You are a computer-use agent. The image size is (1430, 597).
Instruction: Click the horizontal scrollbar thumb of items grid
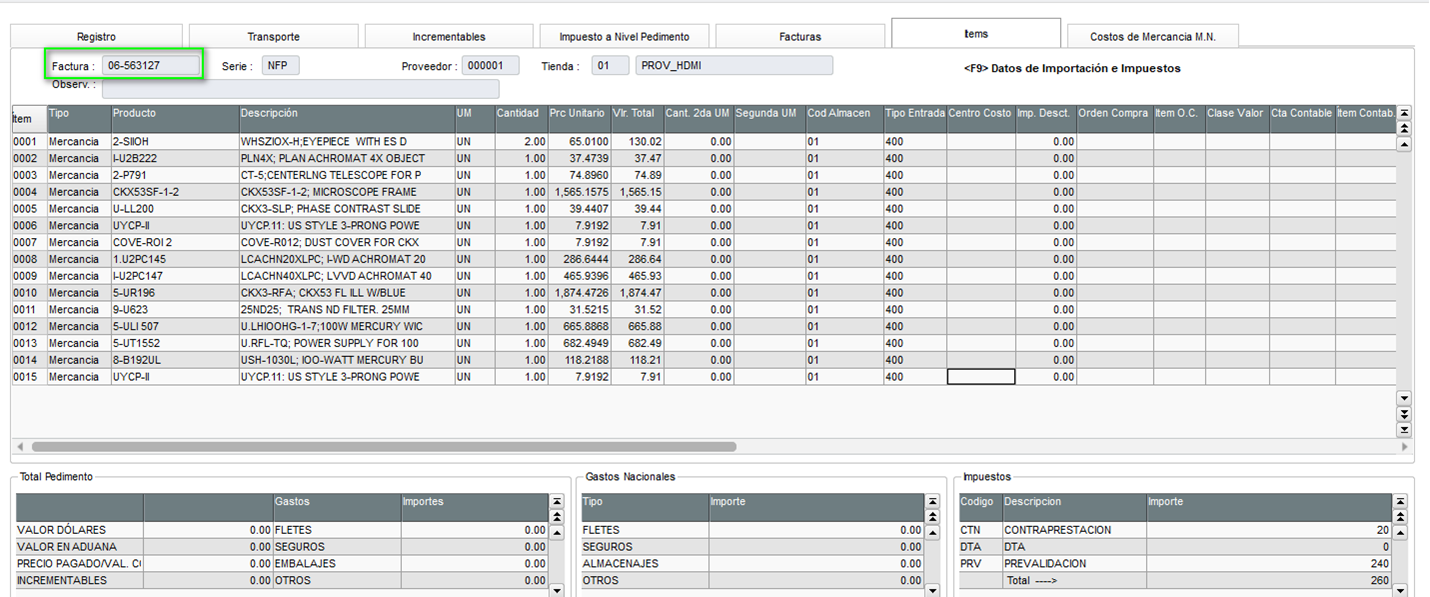[384, 447]
